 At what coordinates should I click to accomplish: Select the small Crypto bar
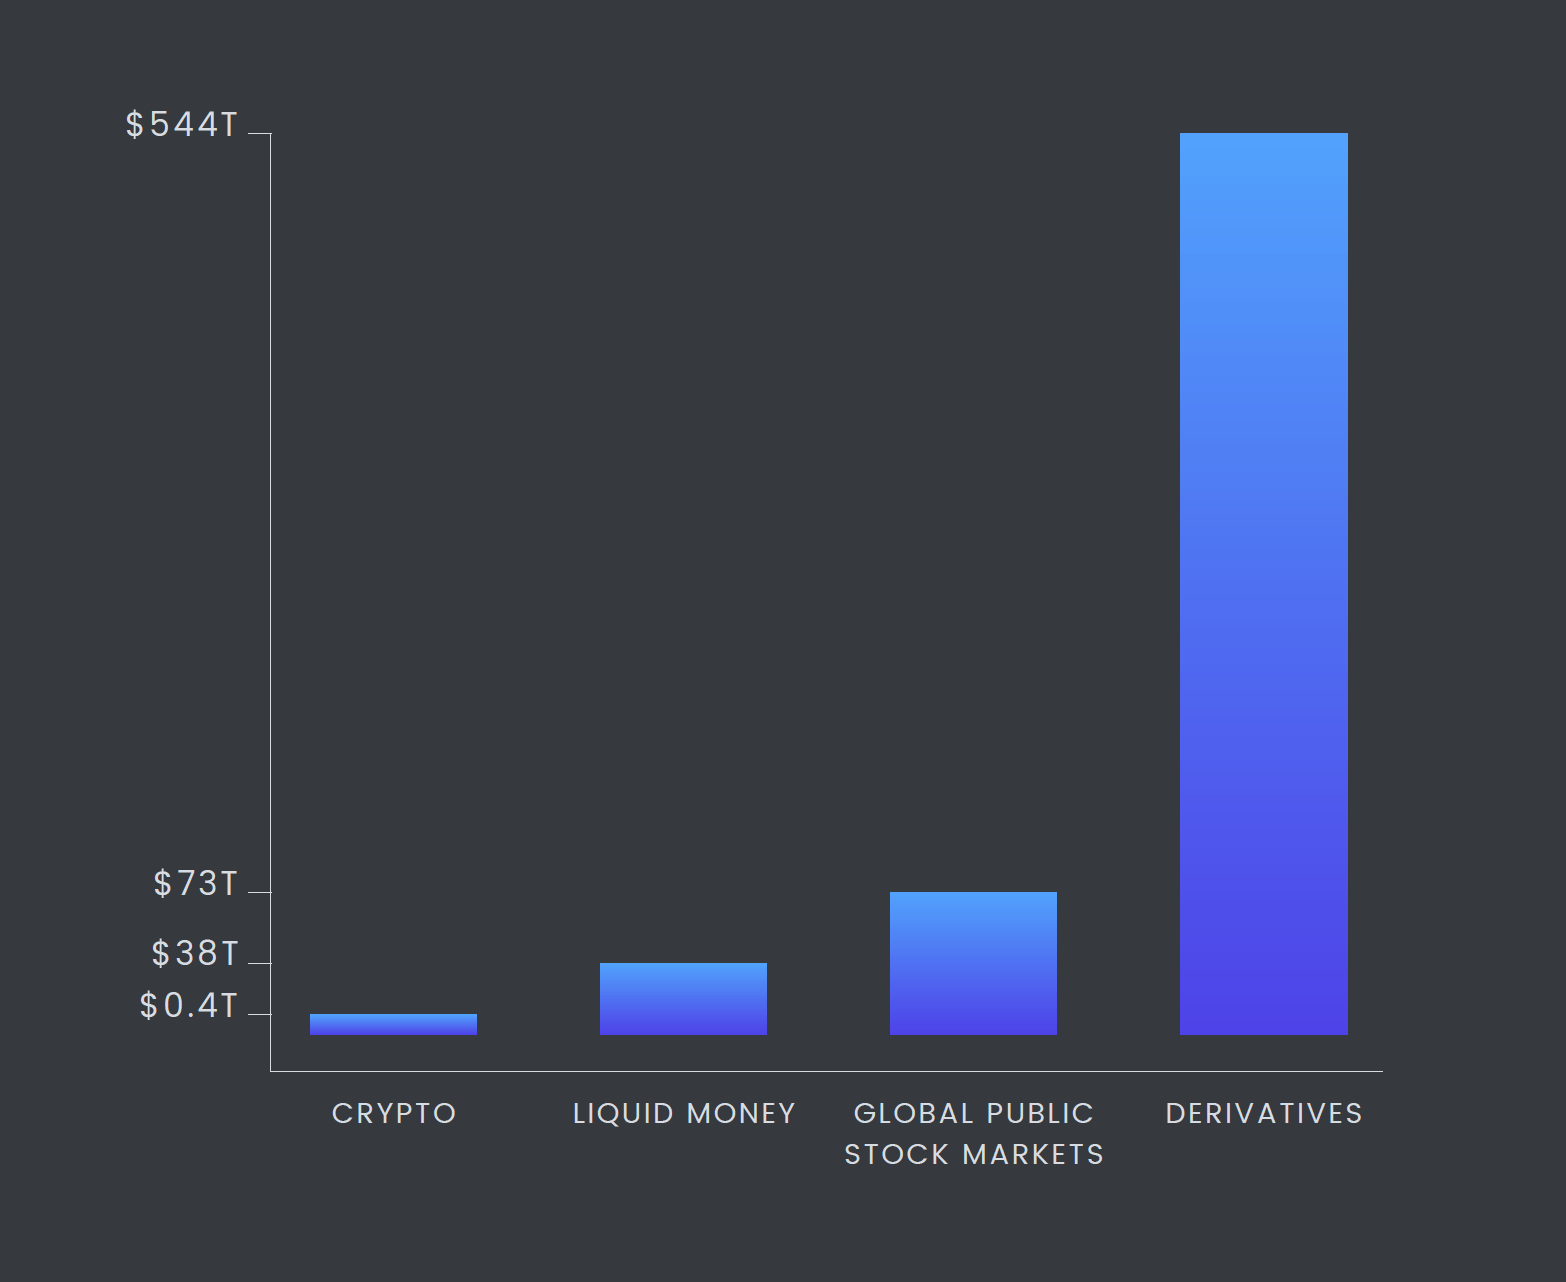click(x=393, y=1024)
